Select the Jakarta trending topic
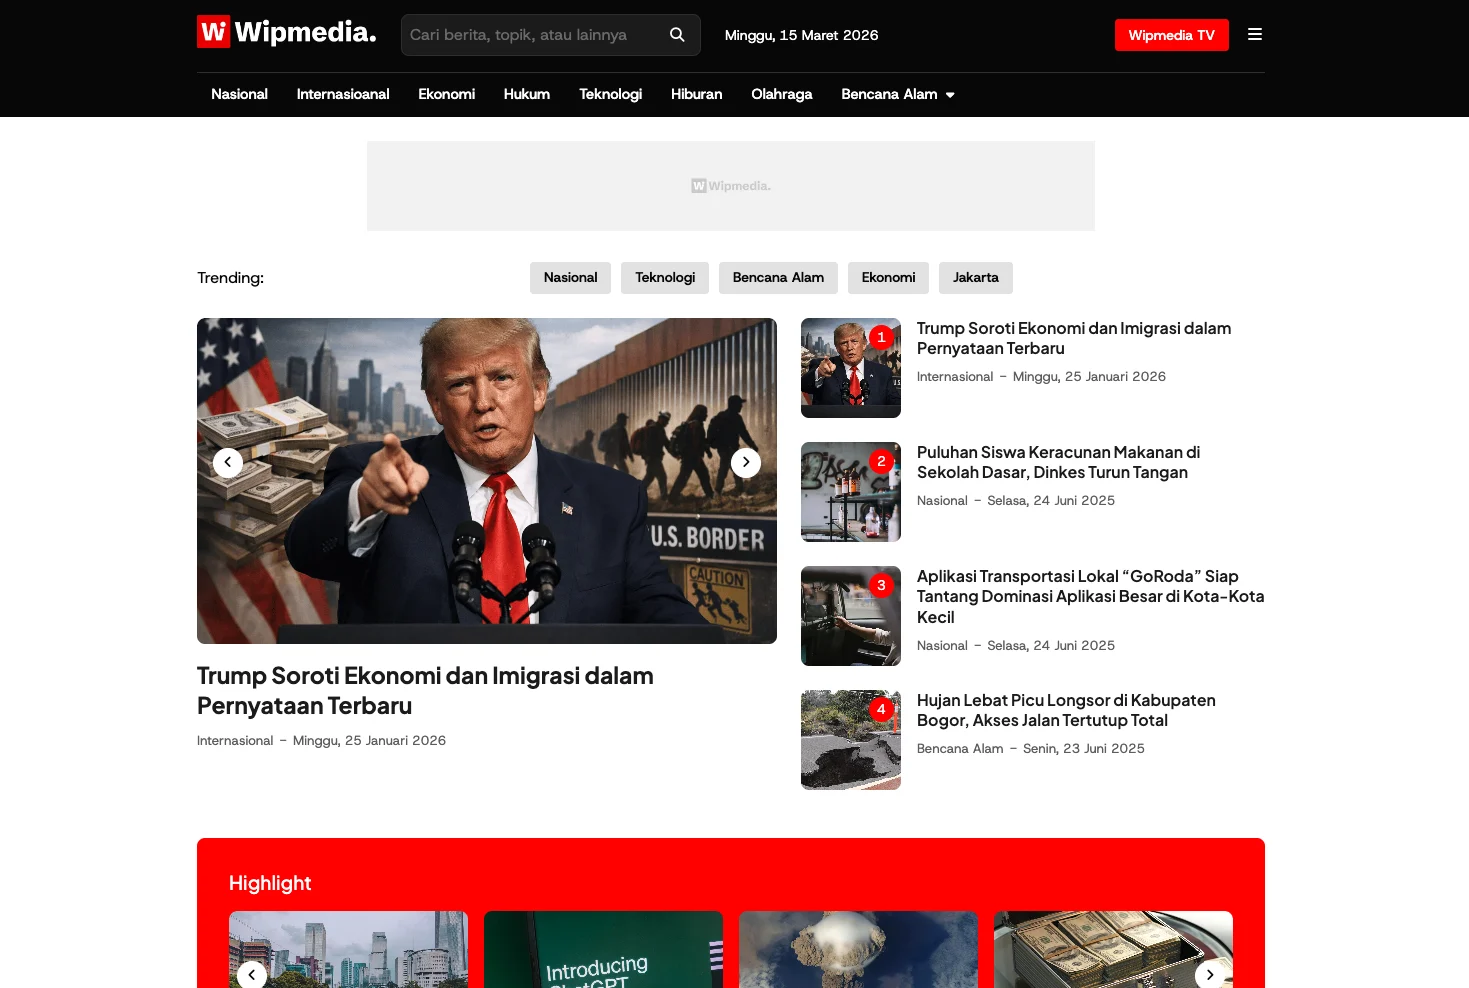This screenshot has width=1469, height=988. [x=975, y=277]
